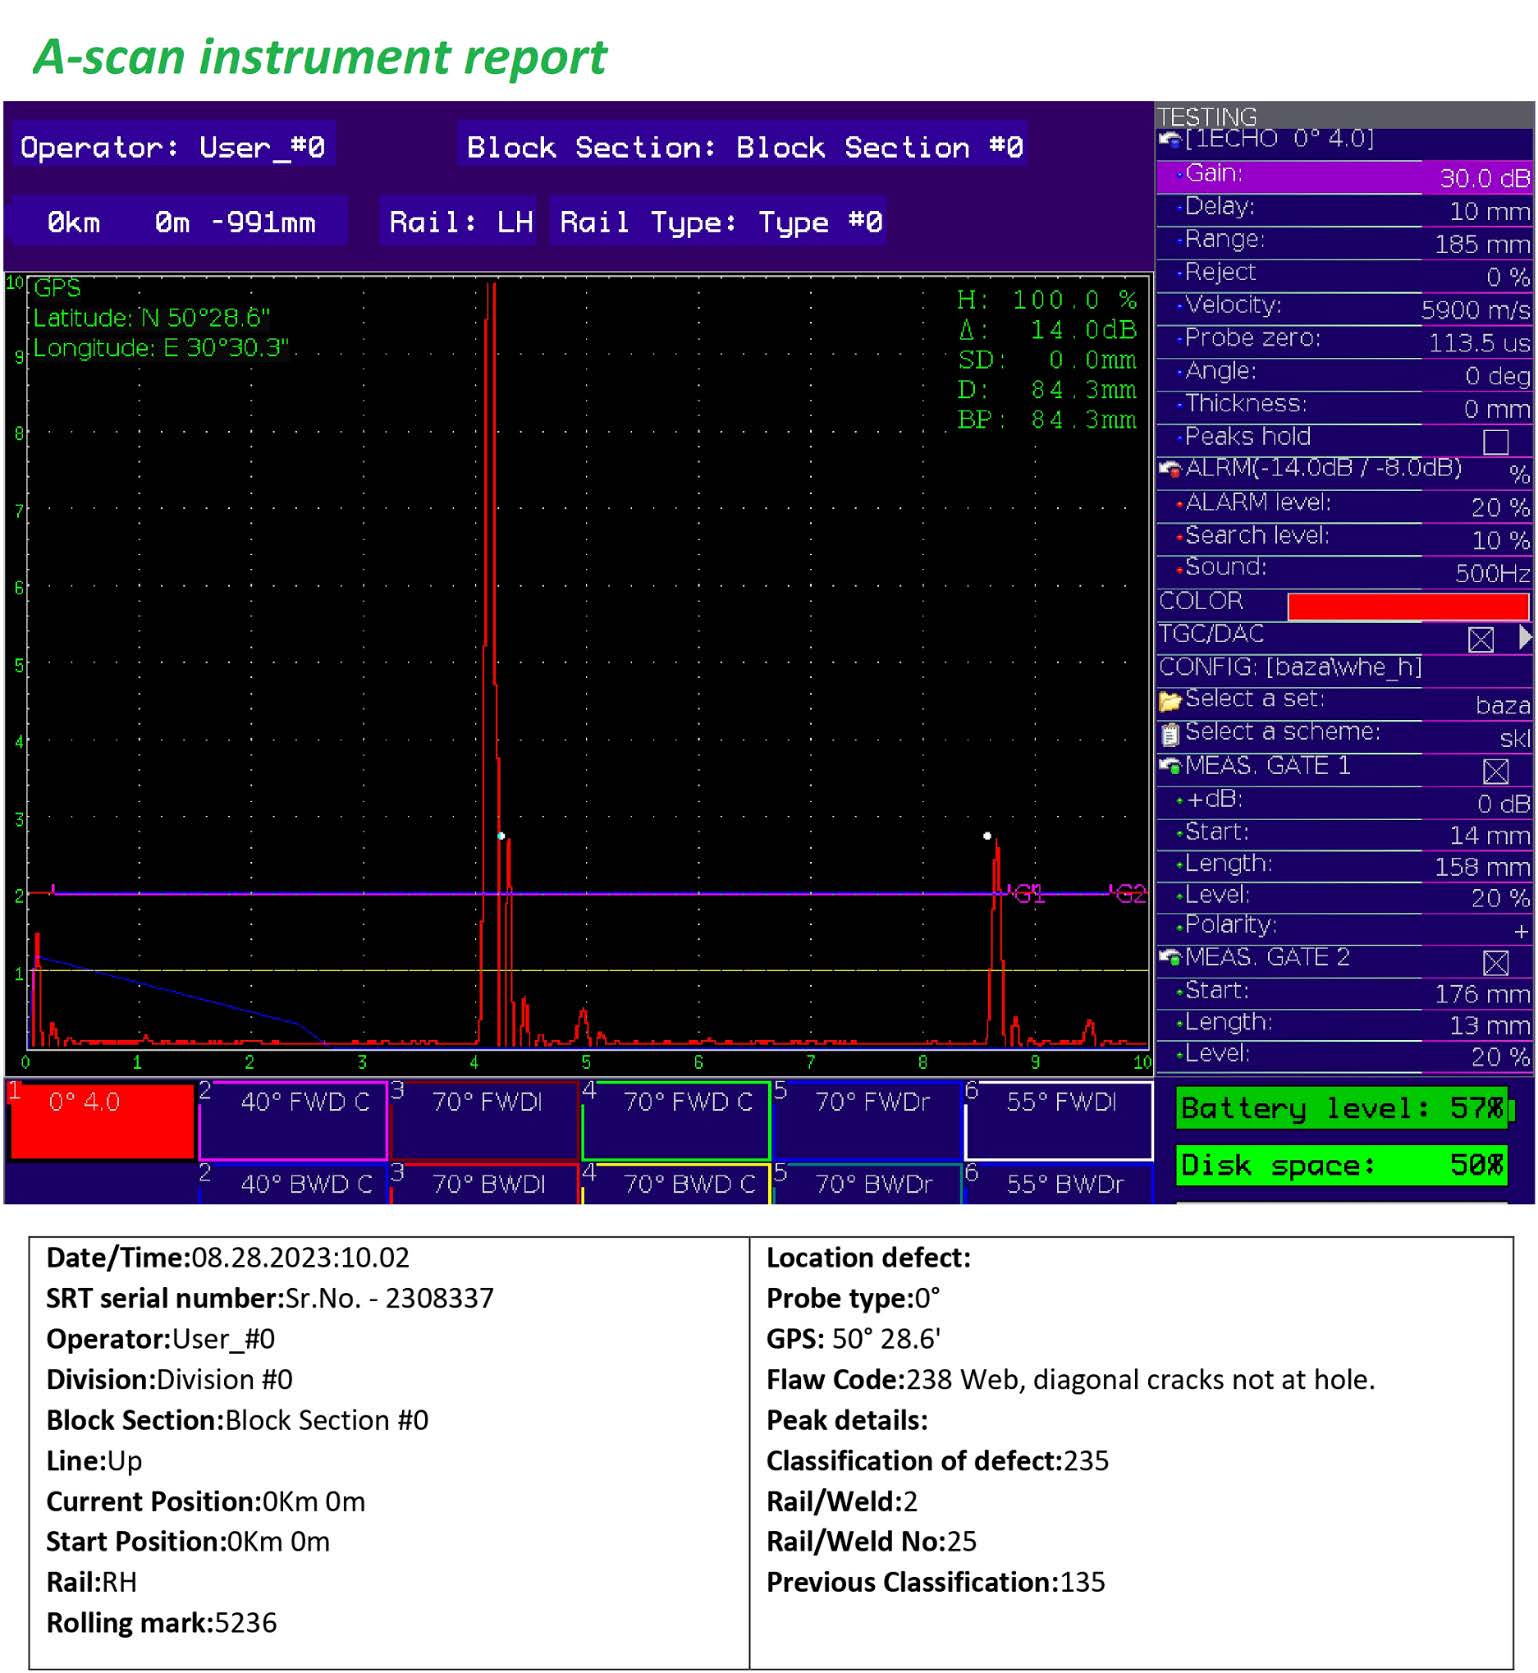The height and width of the screenshot is (1673, 1538).
Task: Open the Select a set folder icon
Action: click(1170, 701)
